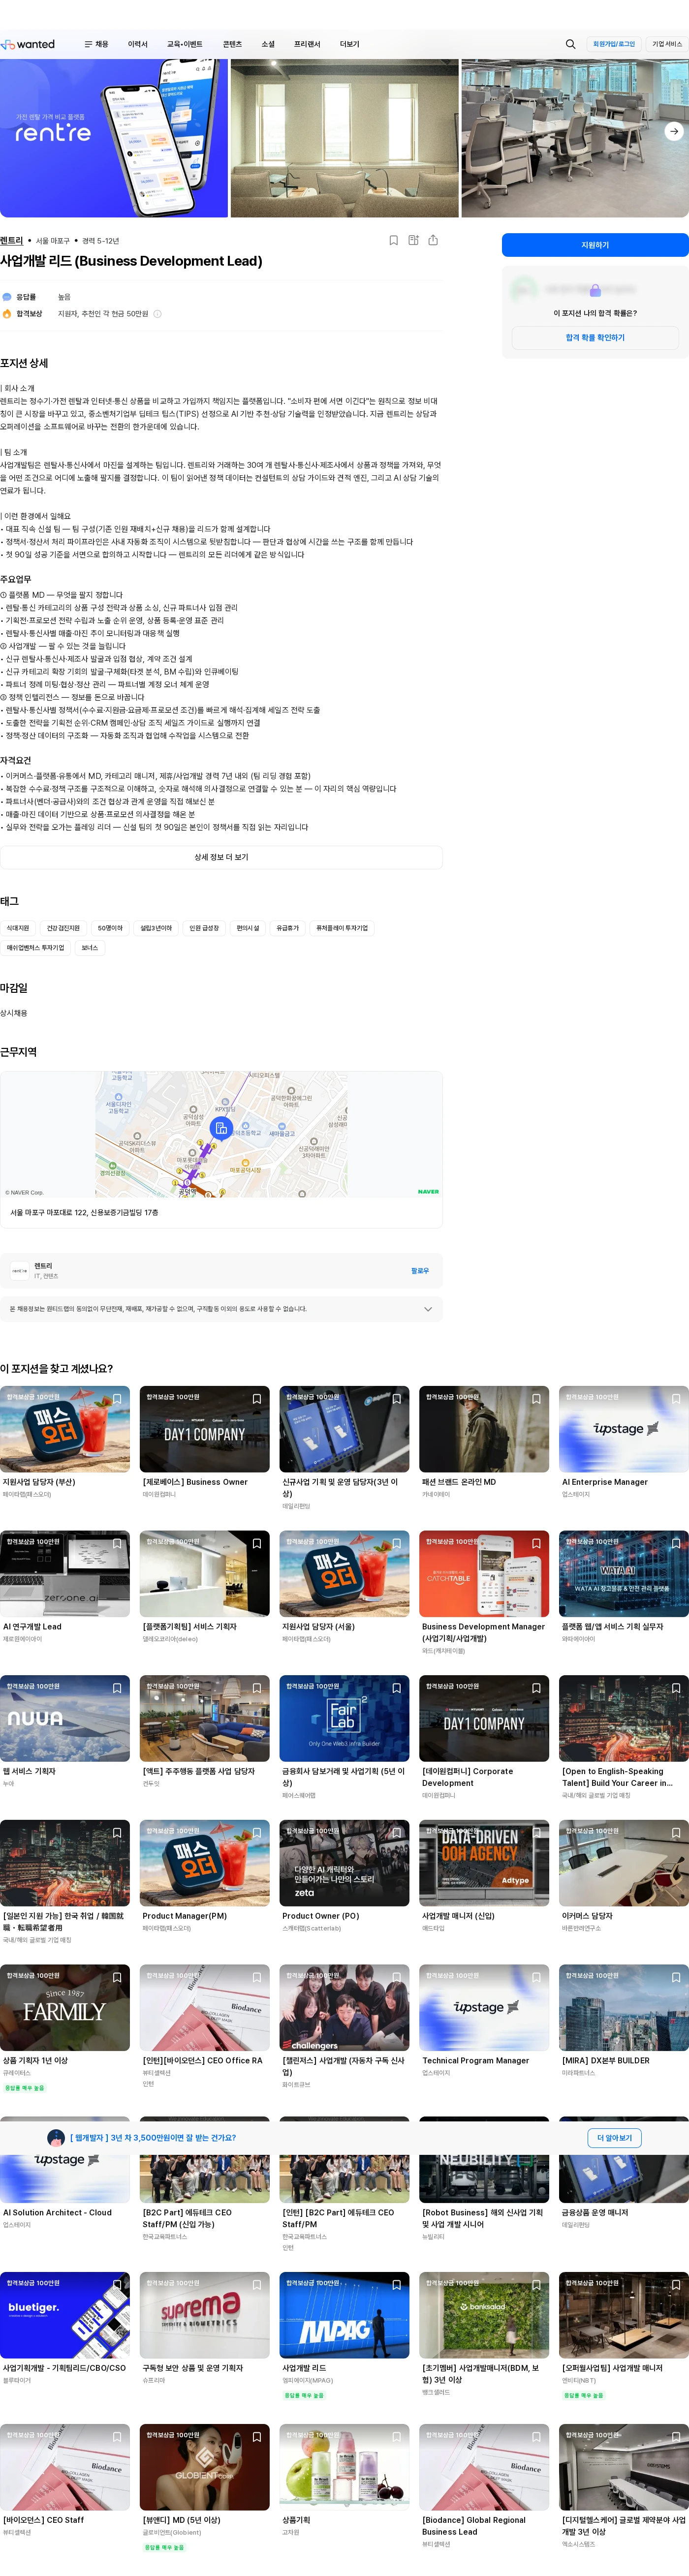
Task: Click the 유급휴가 tag
Action: pos(288,928)
